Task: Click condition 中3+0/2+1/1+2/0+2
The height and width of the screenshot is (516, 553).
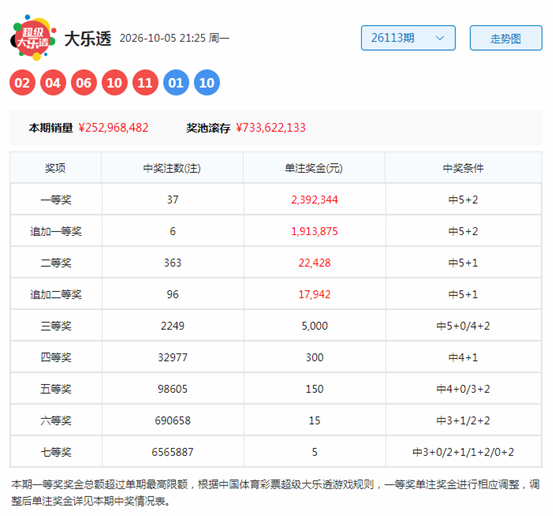Action: click(463, 452)
